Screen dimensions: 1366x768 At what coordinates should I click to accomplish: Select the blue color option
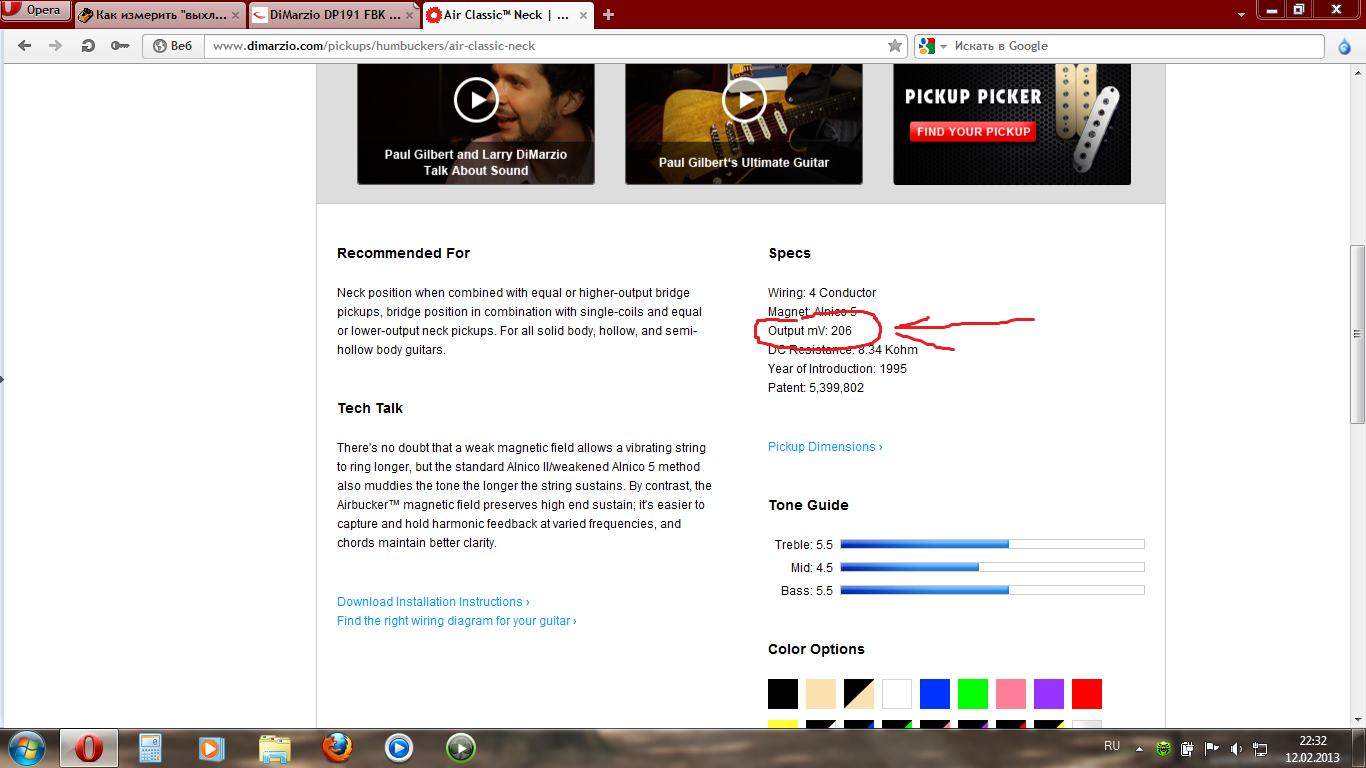tap(935, 694)
